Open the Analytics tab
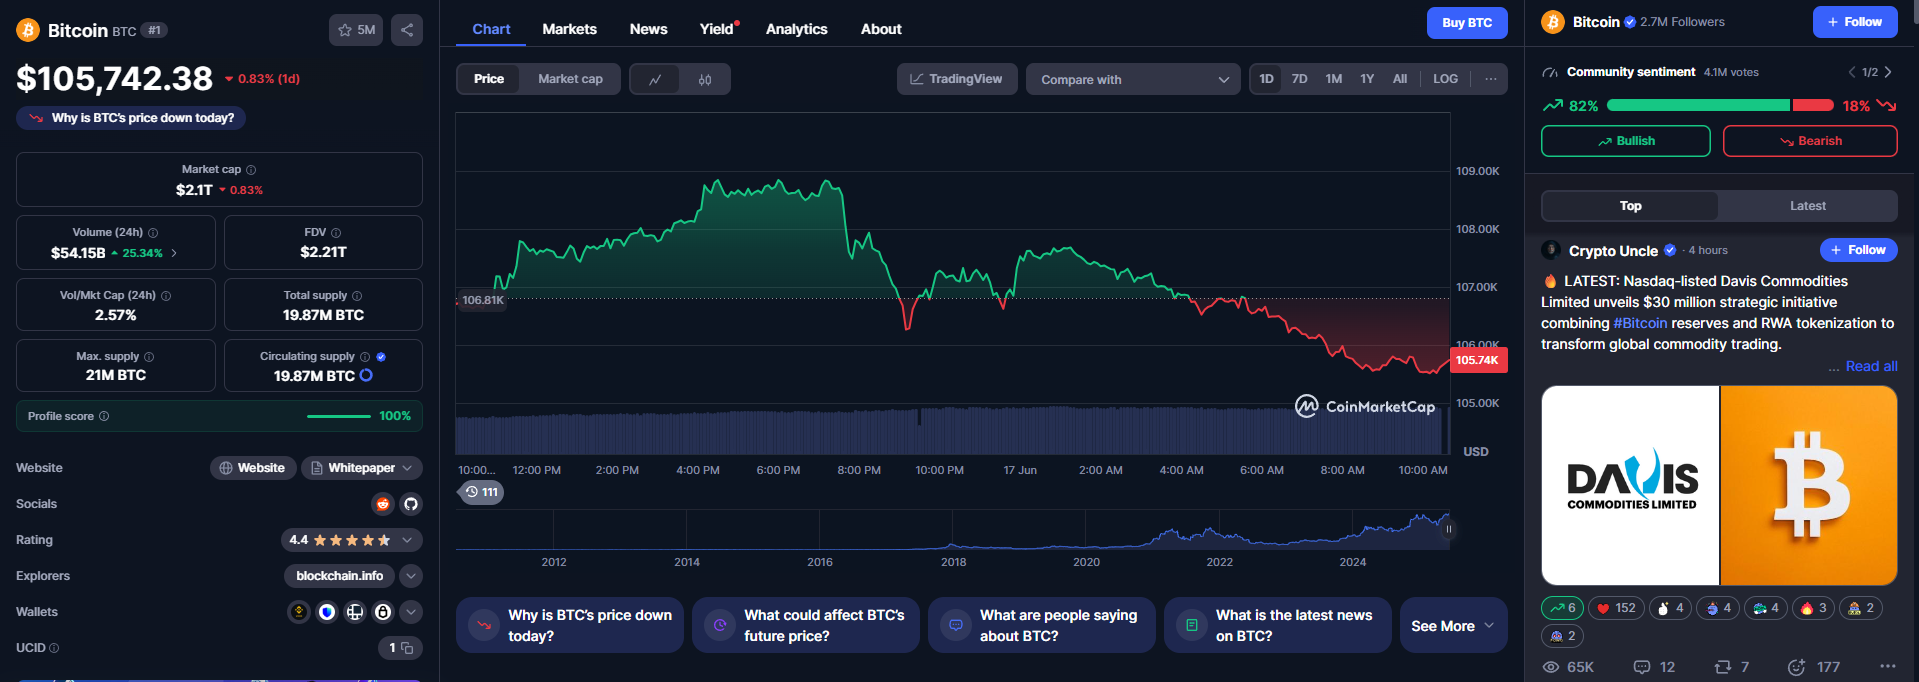Image resolution: width=1919 pixels, height=682 pixels. tap(797, 29)
